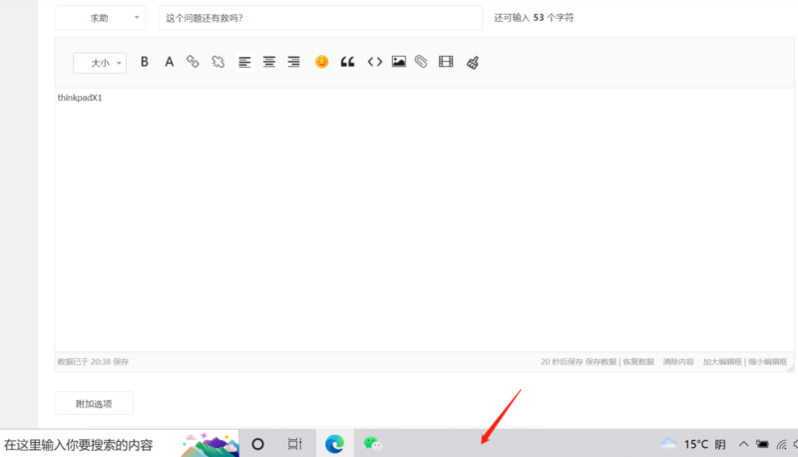This screenshot has width=798, height=457.
Task: Insert a code block
Action: pos(375,62)
